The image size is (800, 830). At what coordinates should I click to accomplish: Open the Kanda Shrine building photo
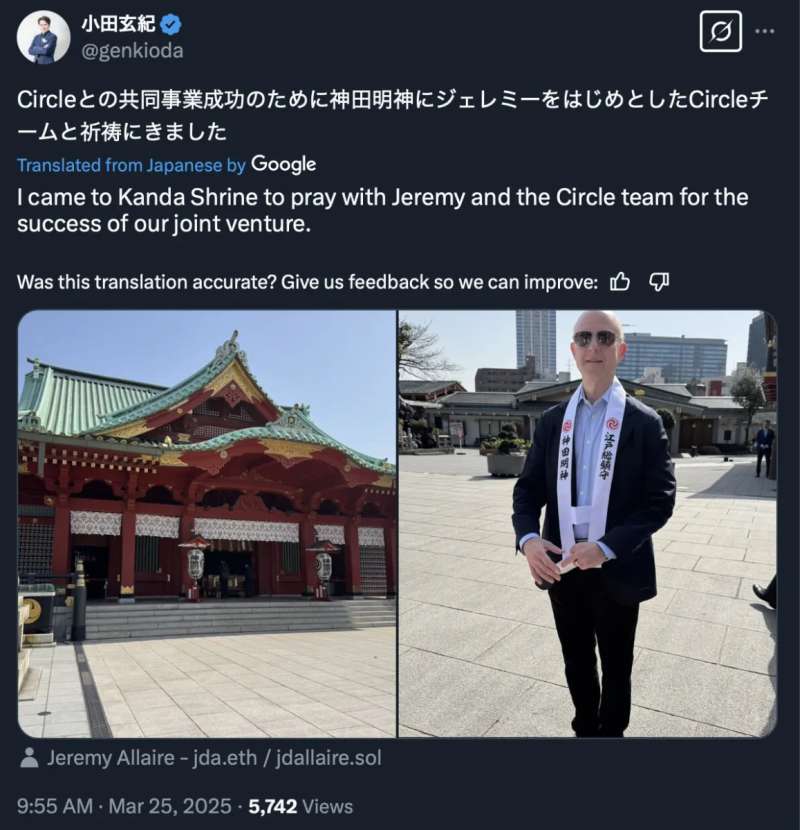207,524
